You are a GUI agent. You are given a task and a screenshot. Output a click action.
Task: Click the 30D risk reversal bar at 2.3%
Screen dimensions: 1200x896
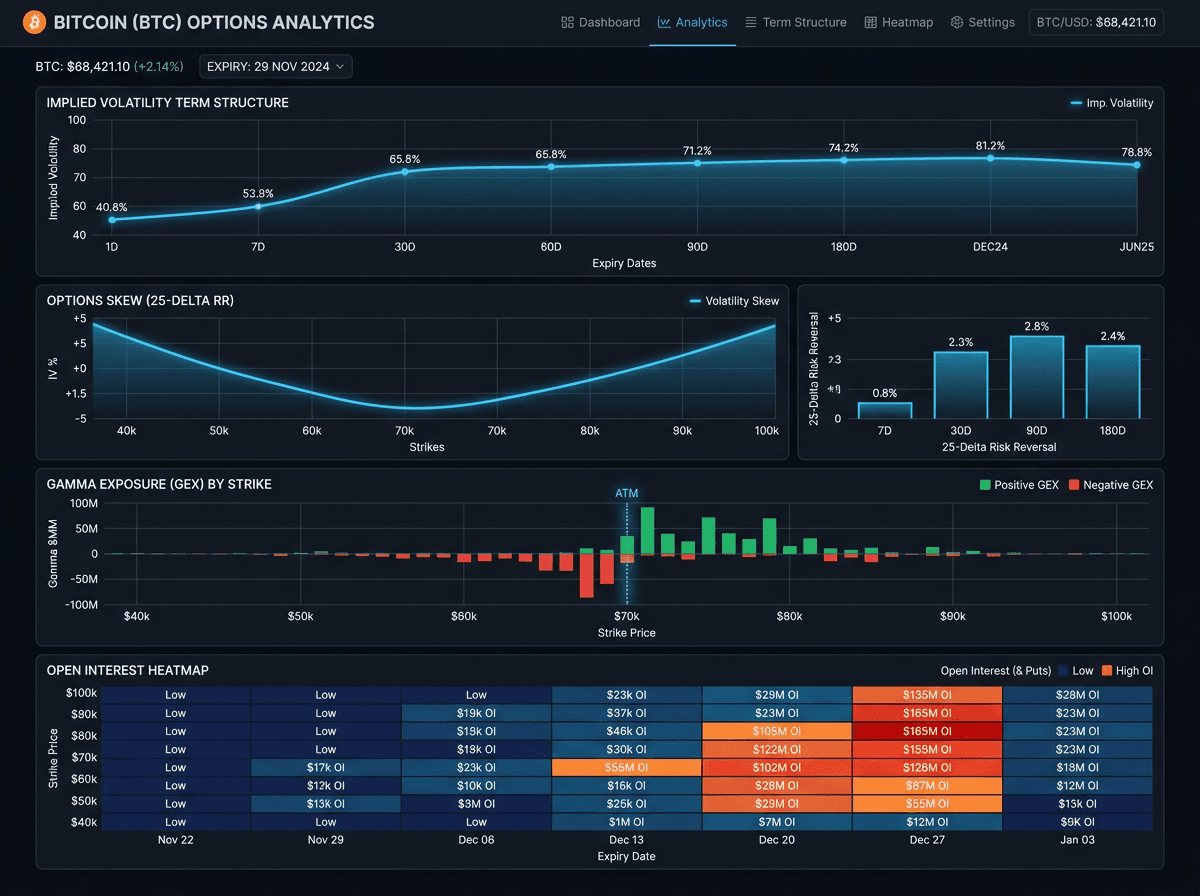(961, 385)
